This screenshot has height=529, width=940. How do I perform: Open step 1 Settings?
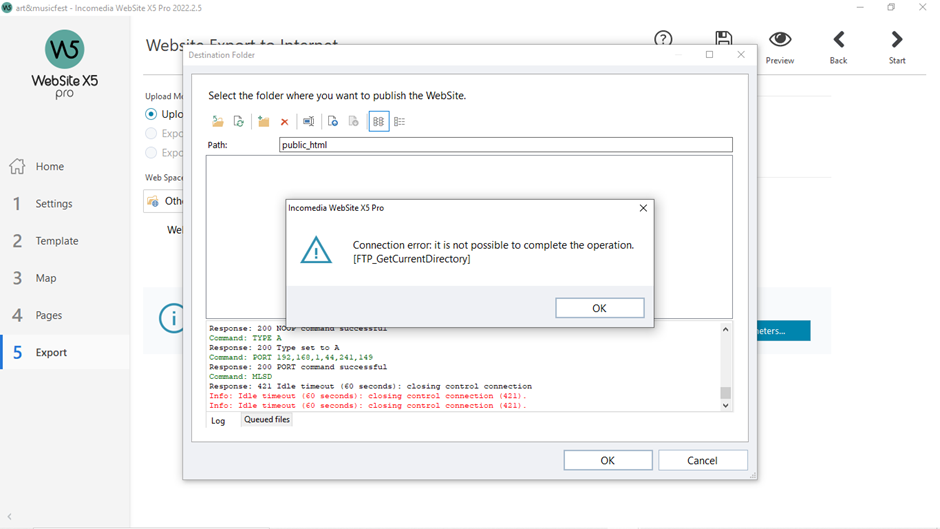[x=53, y=203]
